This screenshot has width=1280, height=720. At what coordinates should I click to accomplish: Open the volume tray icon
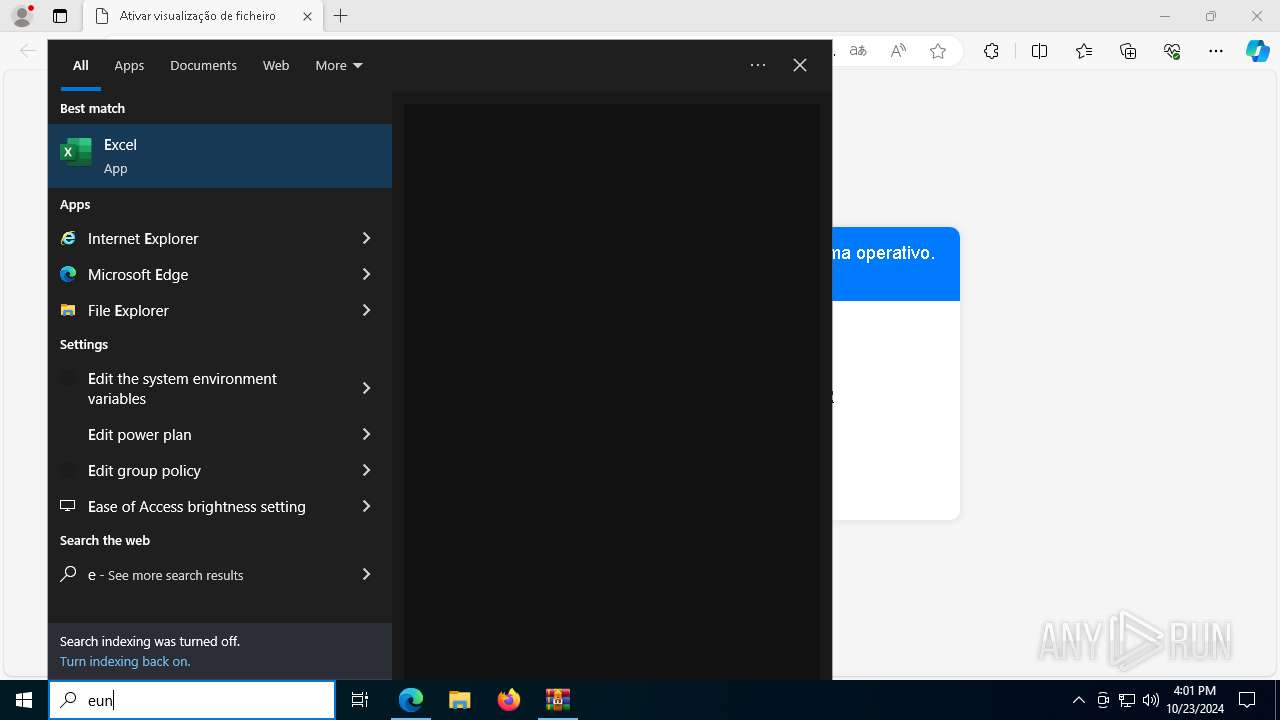tap(1151, 700)
